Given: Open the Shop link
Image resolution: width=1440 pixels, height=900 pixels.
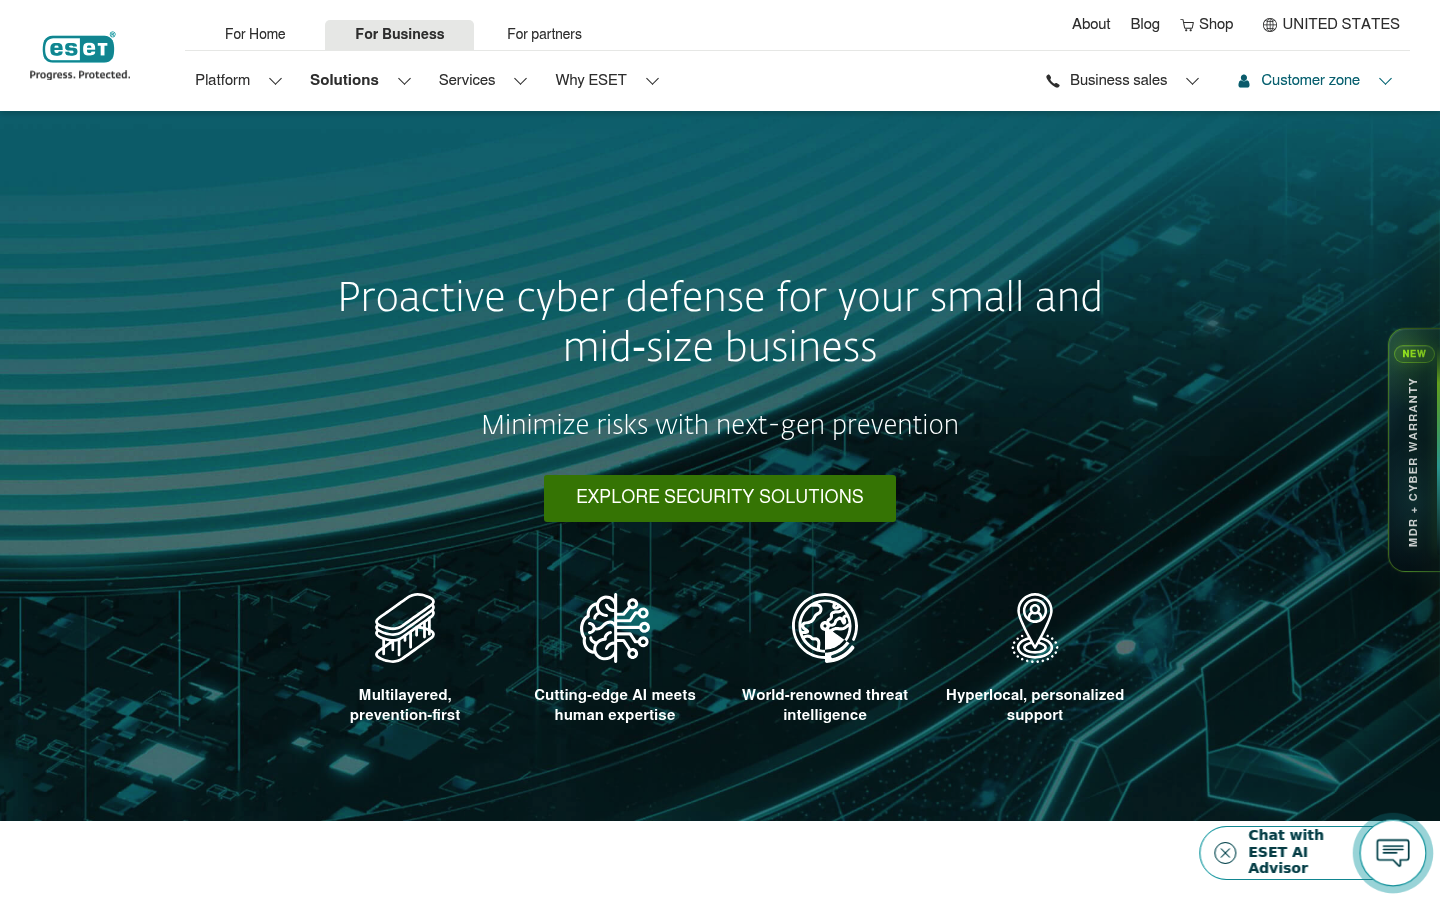Looking at the screenshot, I should (1216, 24).
